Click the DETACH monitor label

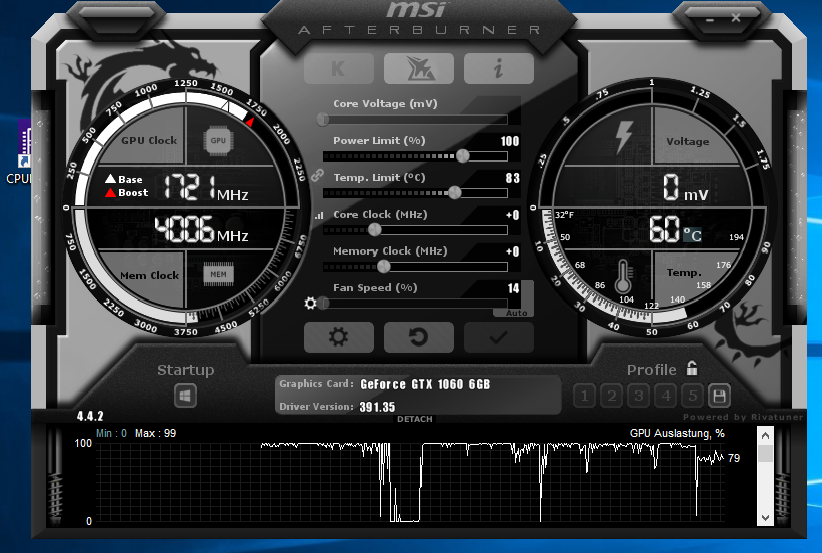(x=415, y=419)
